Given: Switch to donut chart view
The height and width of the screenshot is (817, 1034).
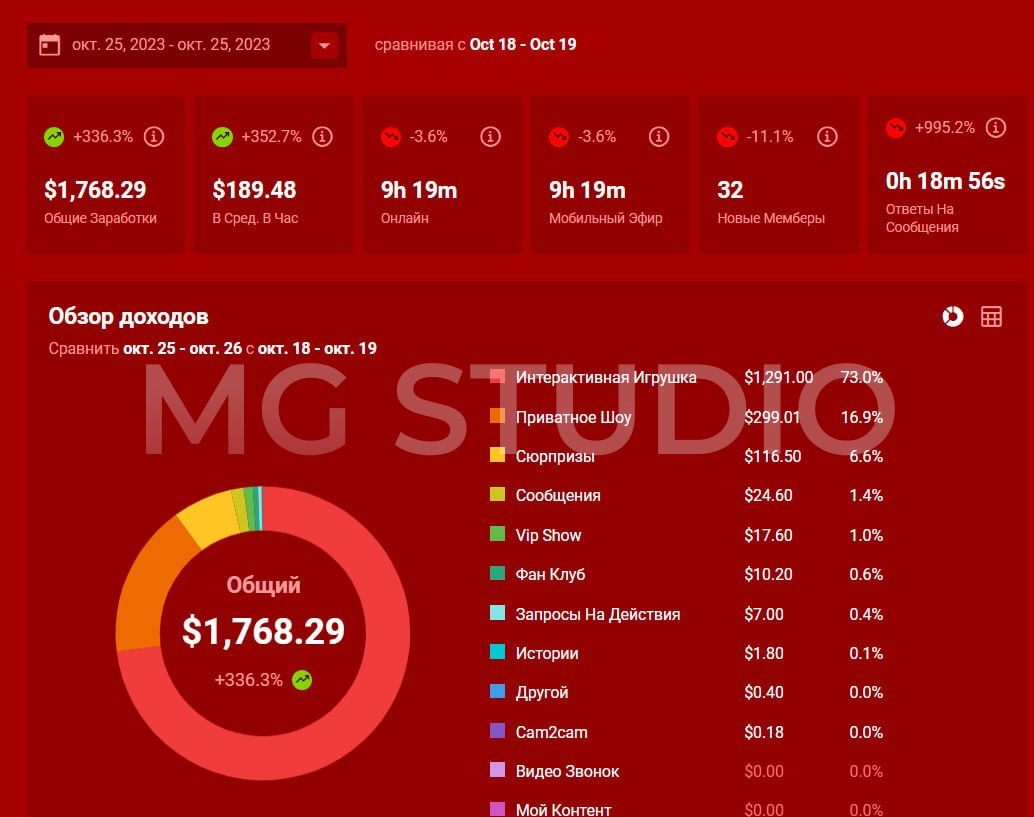Looking at the screenshot, I should tap(952, 317).
